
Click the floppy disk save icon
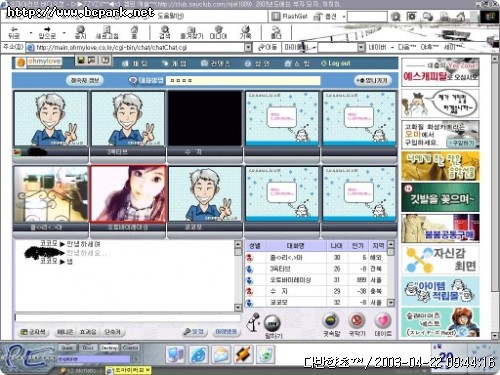pyautogui.click(x=80, y=60)
